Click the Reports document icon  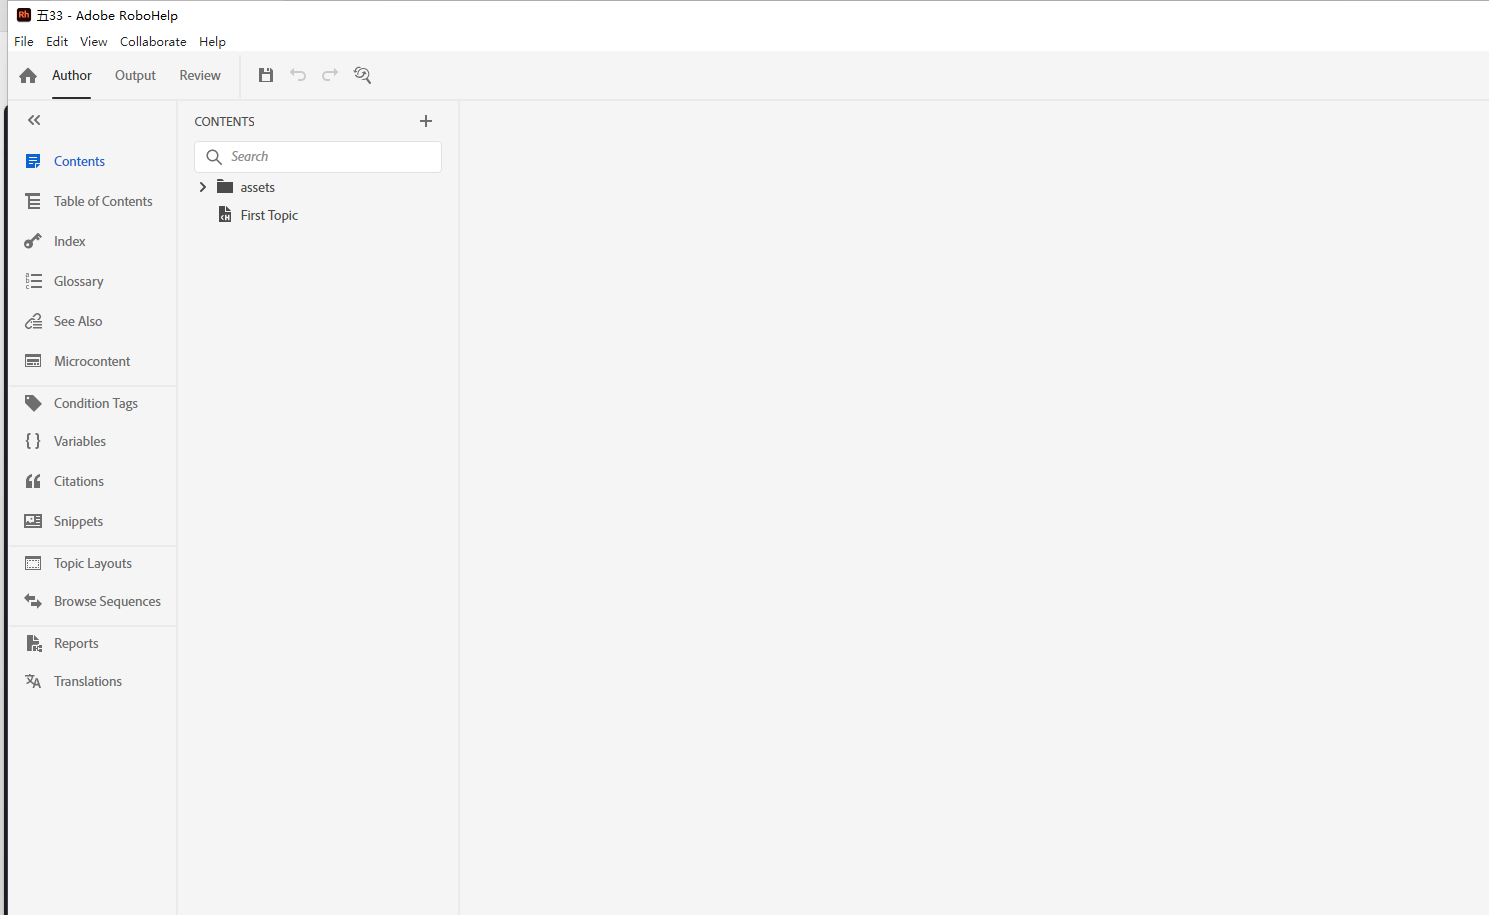(33, 643)
